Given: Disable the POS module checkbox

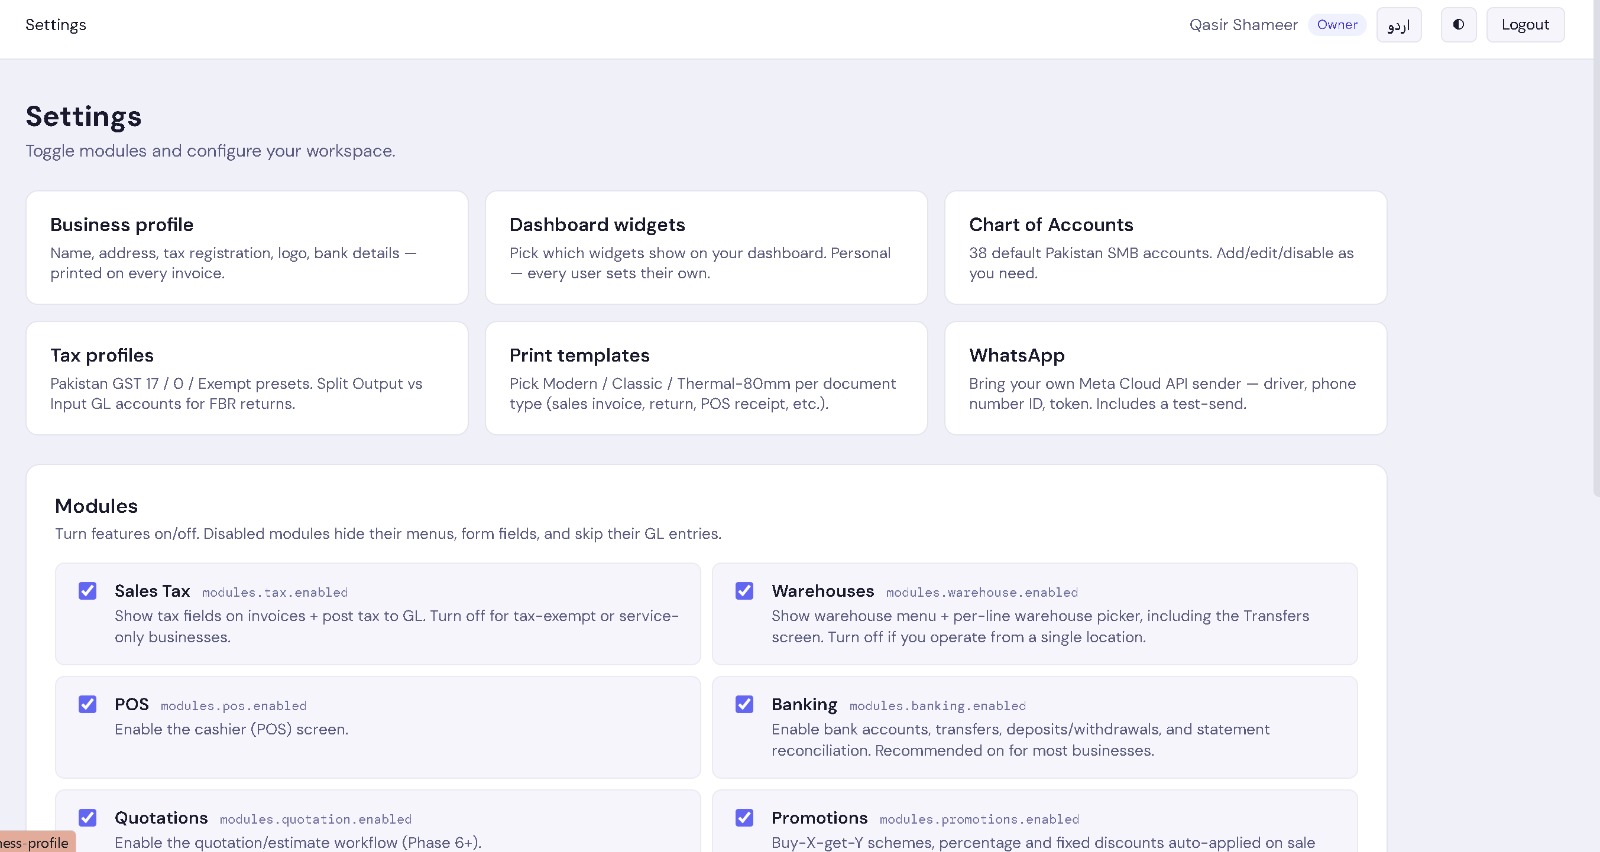Looking at the screenshot, I should [x=88, y=704].
